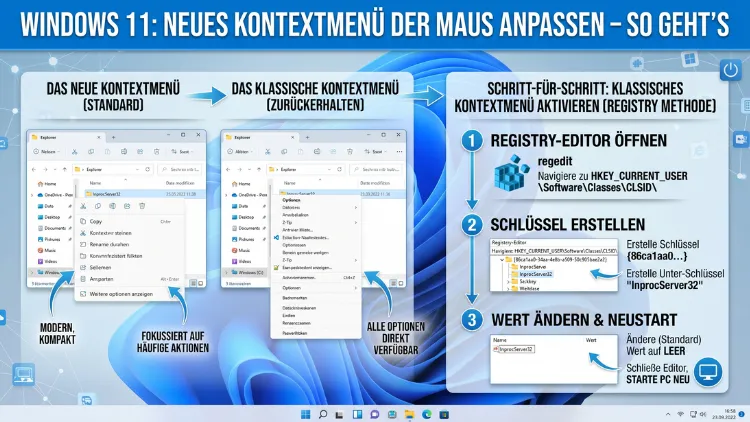This screenshot has height=422, width=750.
Task: Click the Registry-Editor address path bar
Action: pyautogui.click(x=554, y=251)
